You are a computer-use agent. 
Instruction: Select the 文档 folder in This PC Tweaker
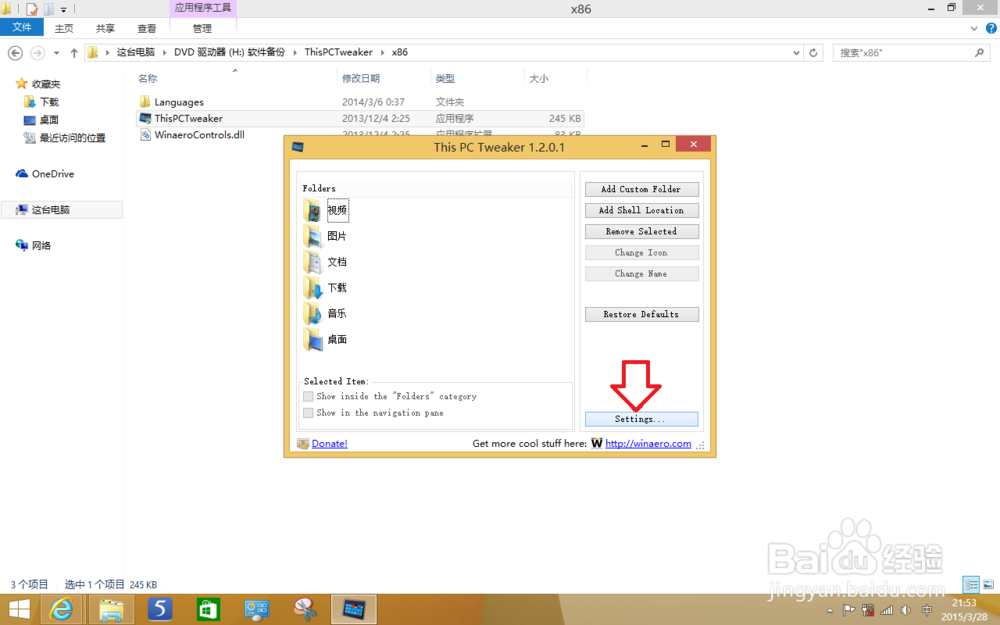point(338,264)
